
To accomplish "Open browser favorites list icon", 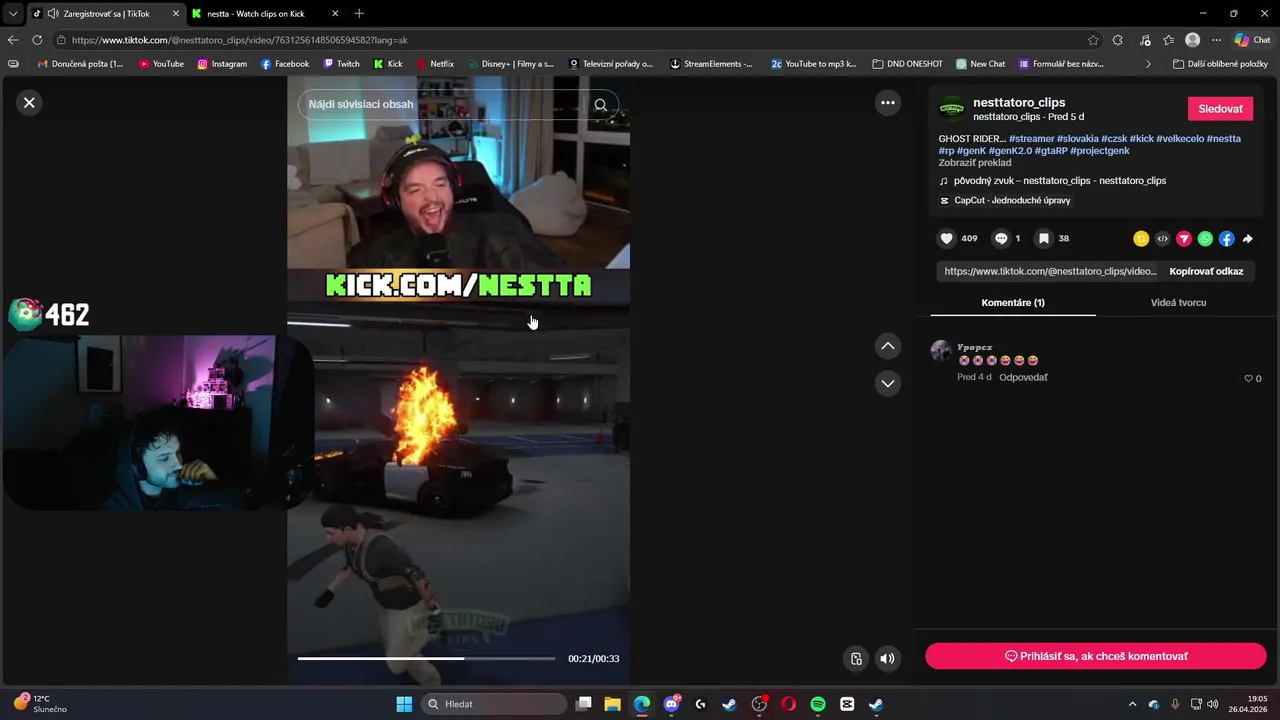I will point(1168,40).
